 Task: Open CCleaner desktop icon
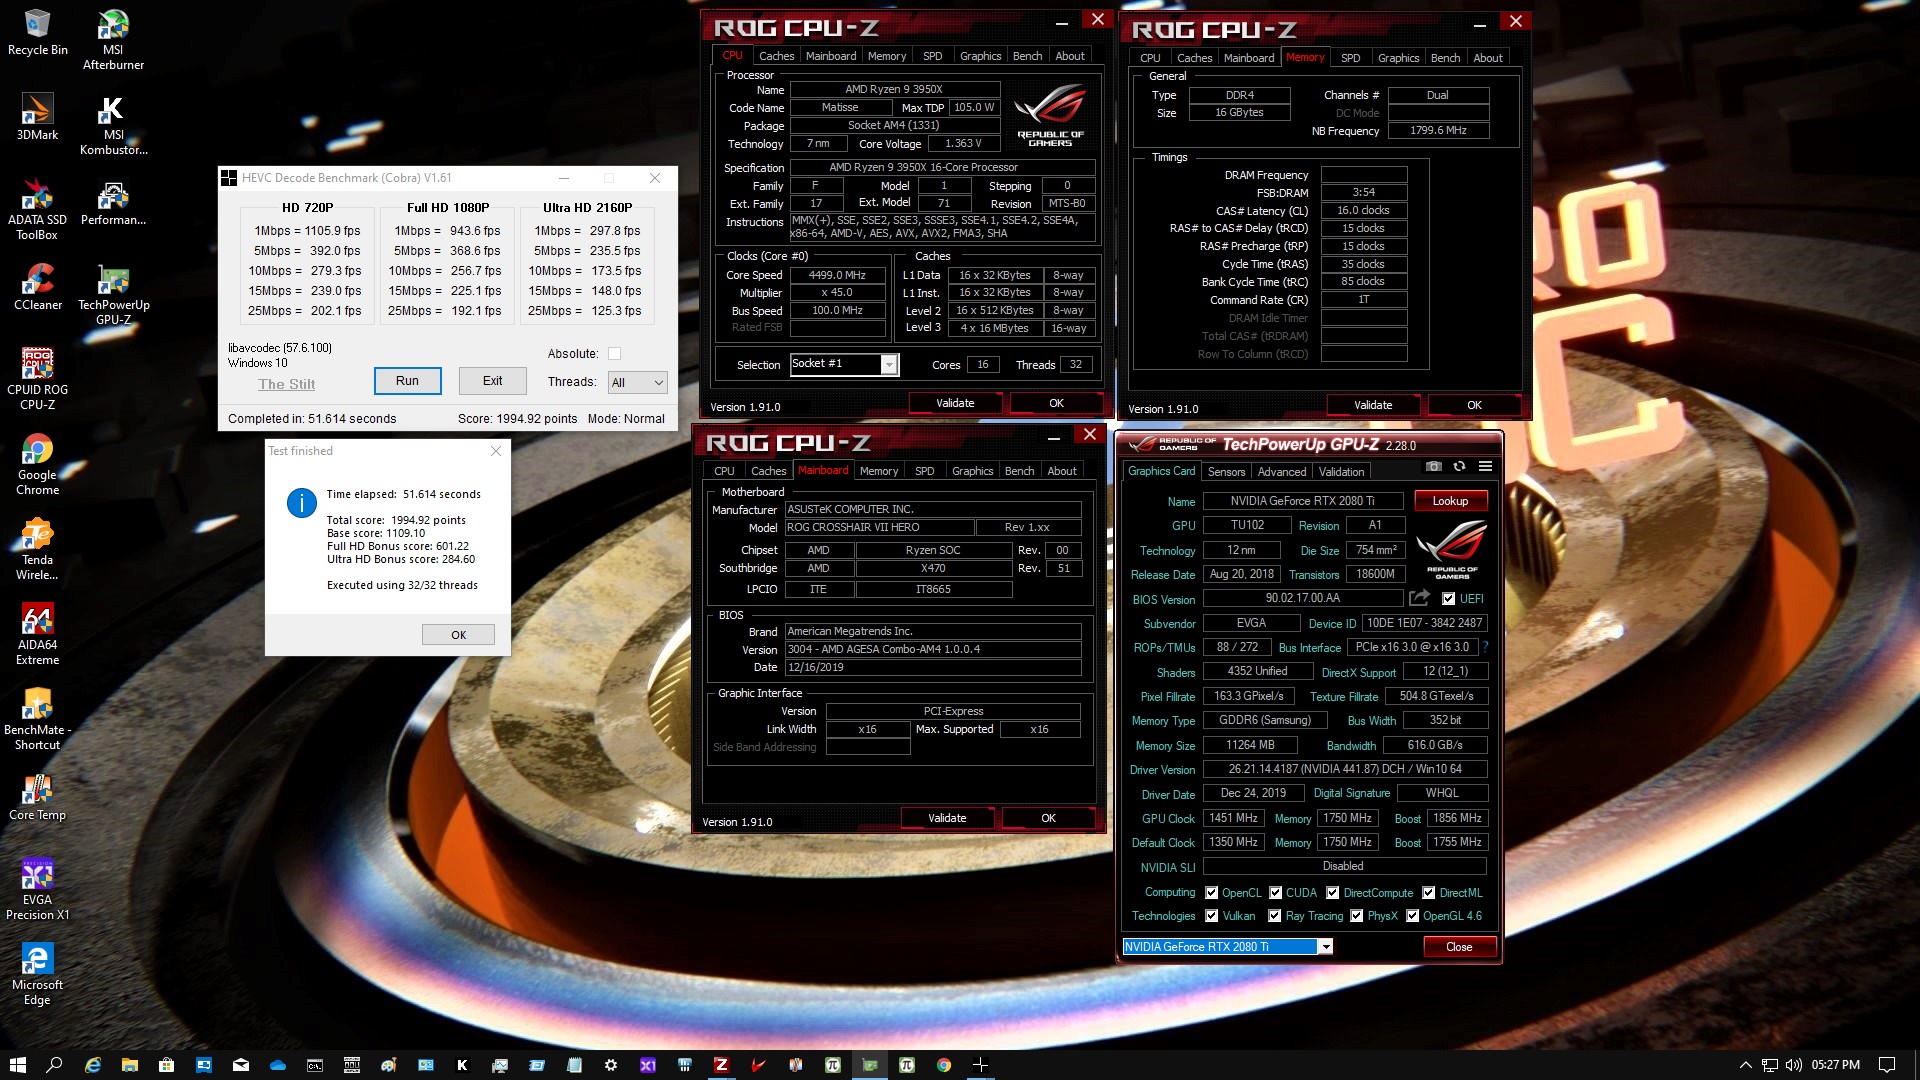(37, 287)
